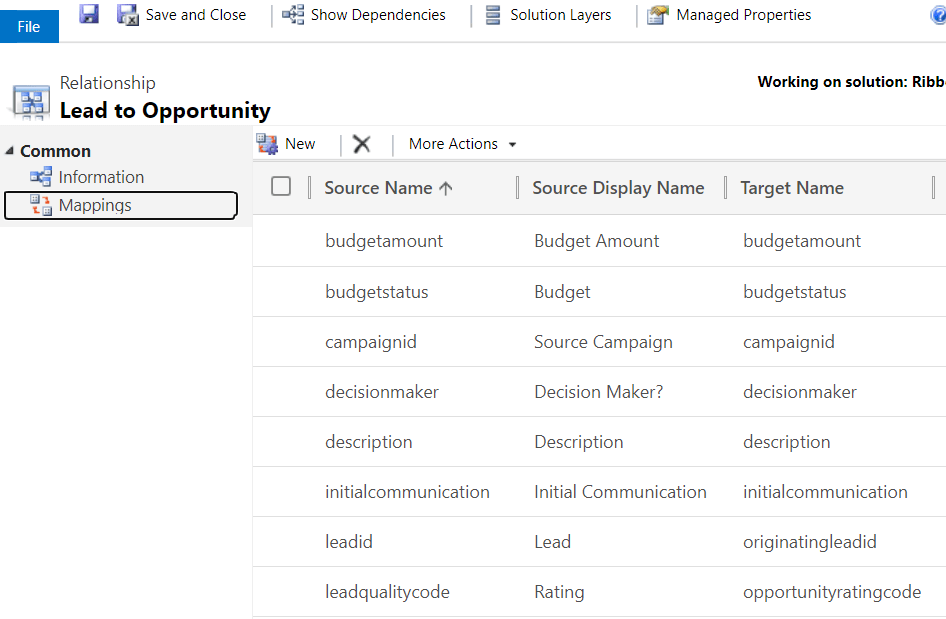Image resolution: width=946 pixels, height=619 pixels.
Task: Click the floppy disk Save icon
Action: coord(89,14)
